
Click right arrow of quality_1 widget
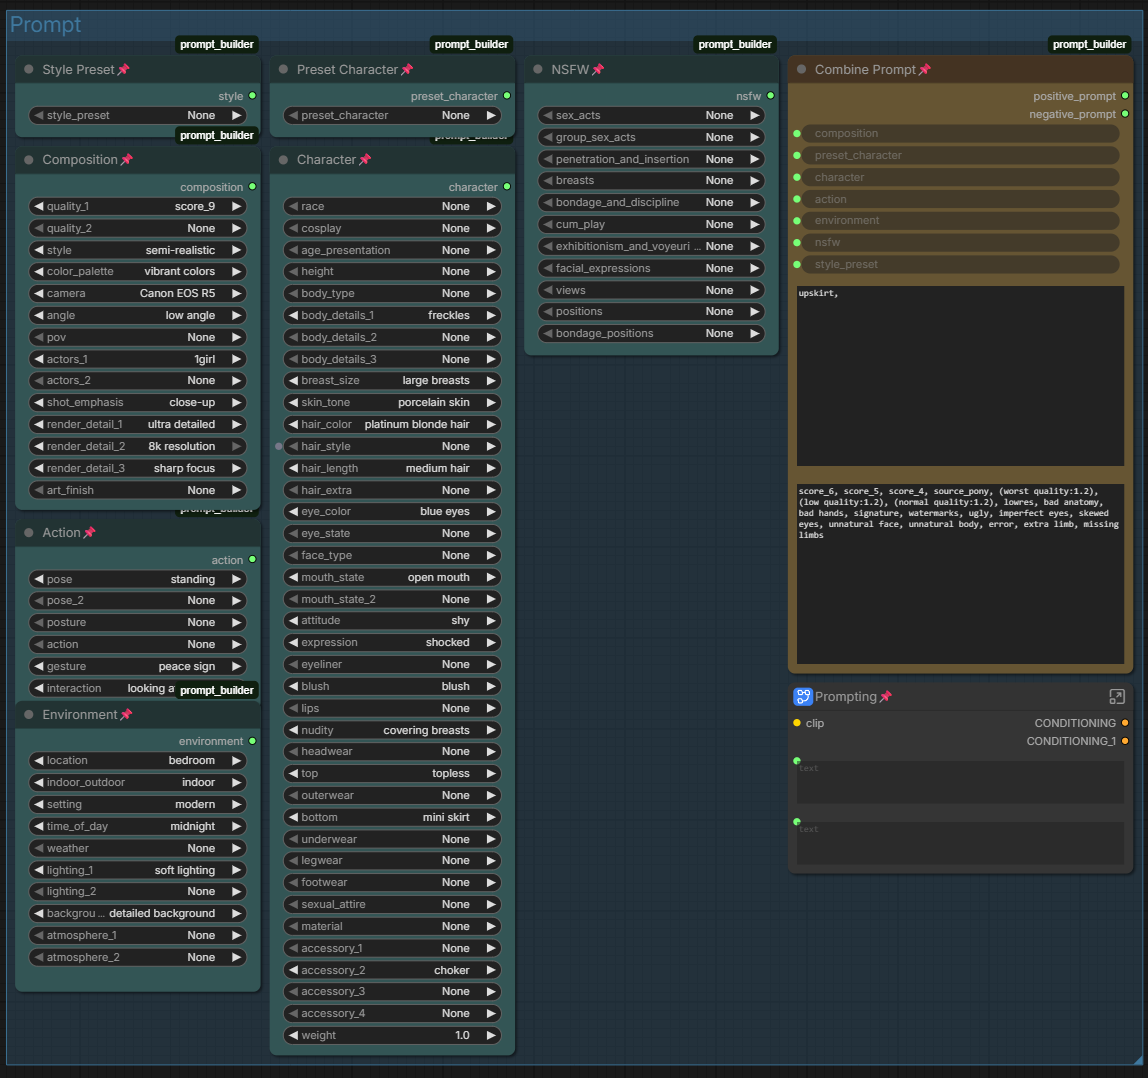point(236,207)
